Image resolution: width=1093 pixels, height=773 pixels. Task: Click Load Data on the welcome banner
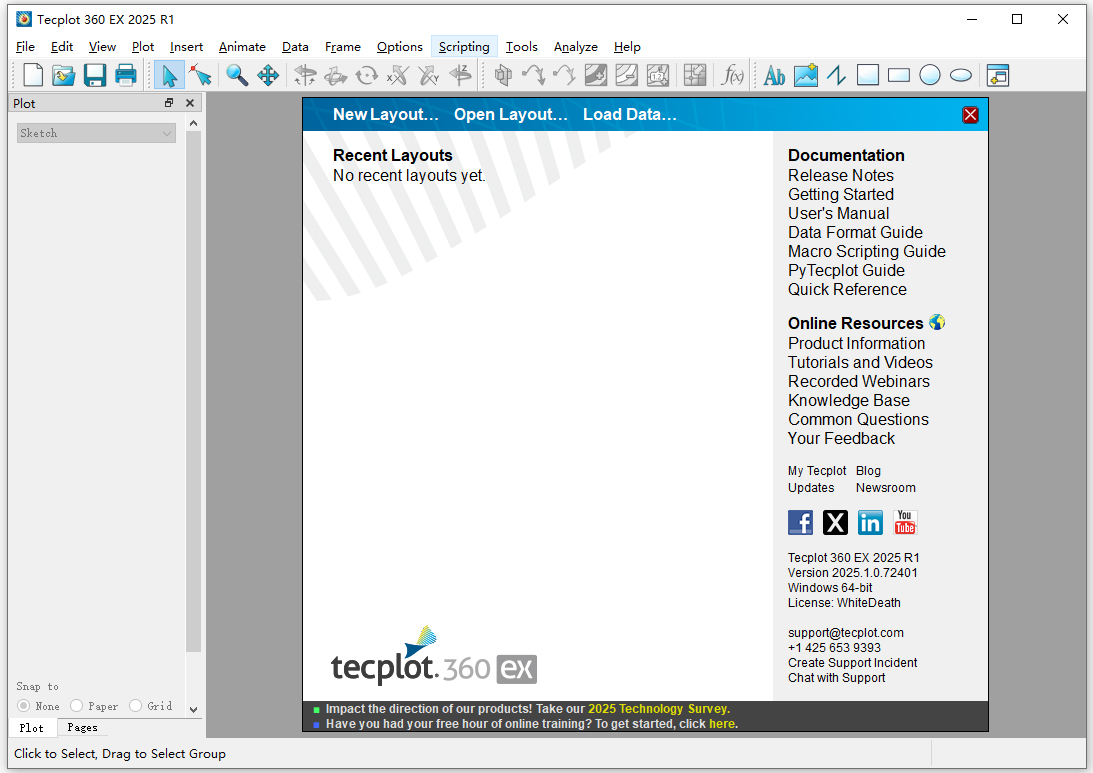point(629,114)
